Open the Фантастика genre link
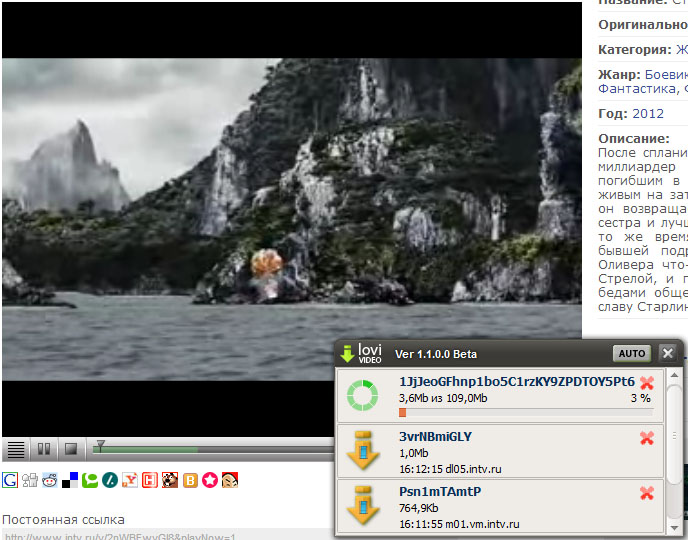688x540 pixels. 638,89
